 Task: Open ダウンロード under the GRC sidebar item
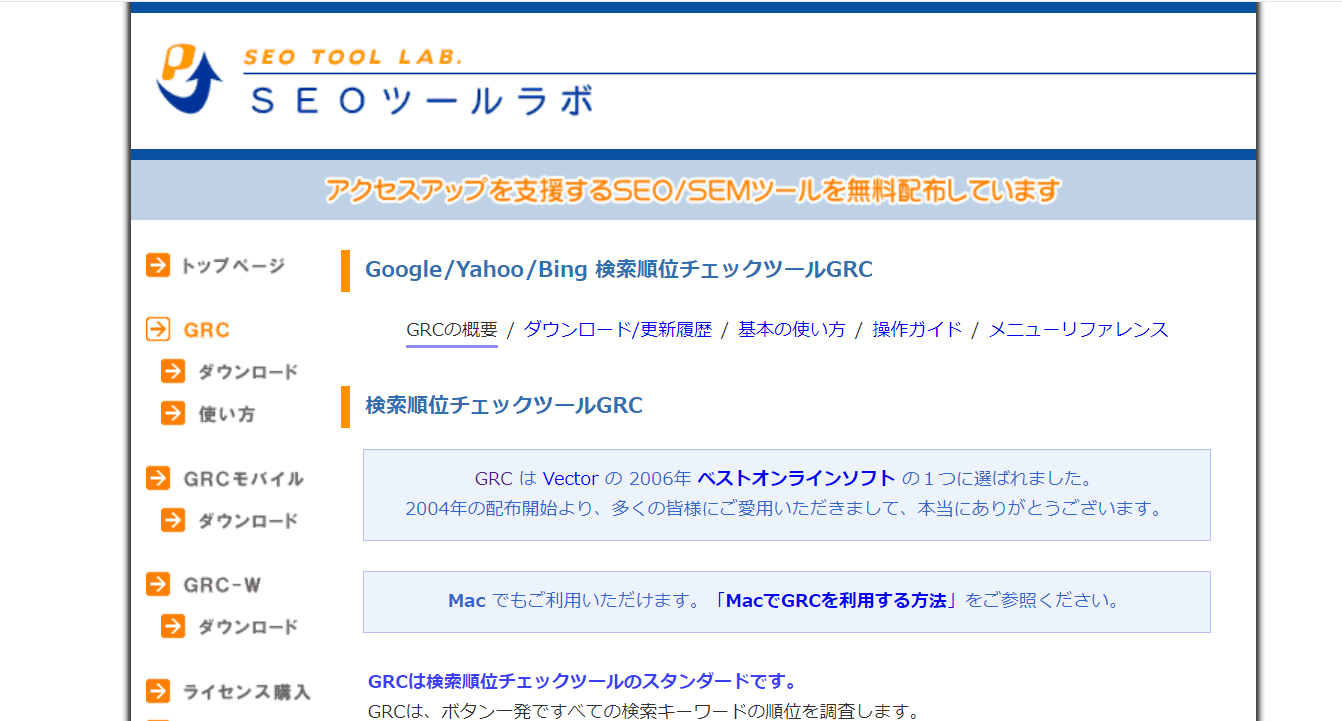(248, 372)
